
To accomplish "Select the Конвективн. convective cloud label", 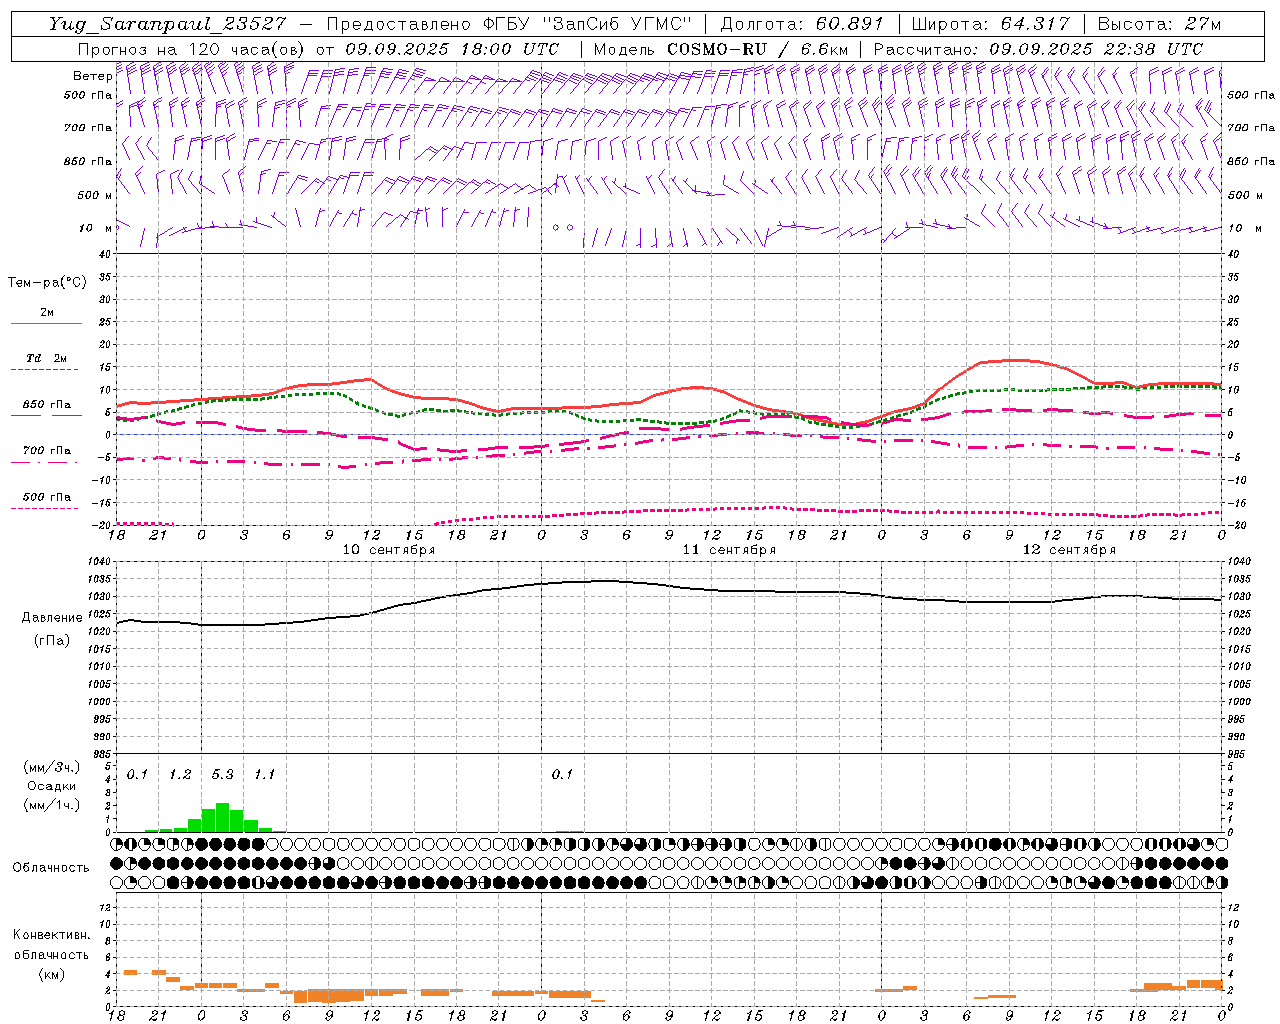I will coord(51,935).
